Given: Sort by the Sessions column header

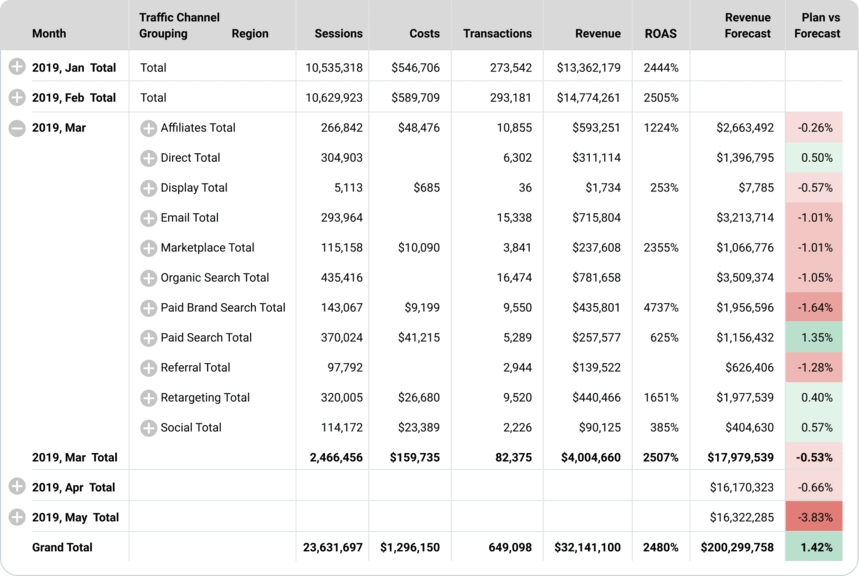Looking at the screenshot, I should click(x=338, y=33).
